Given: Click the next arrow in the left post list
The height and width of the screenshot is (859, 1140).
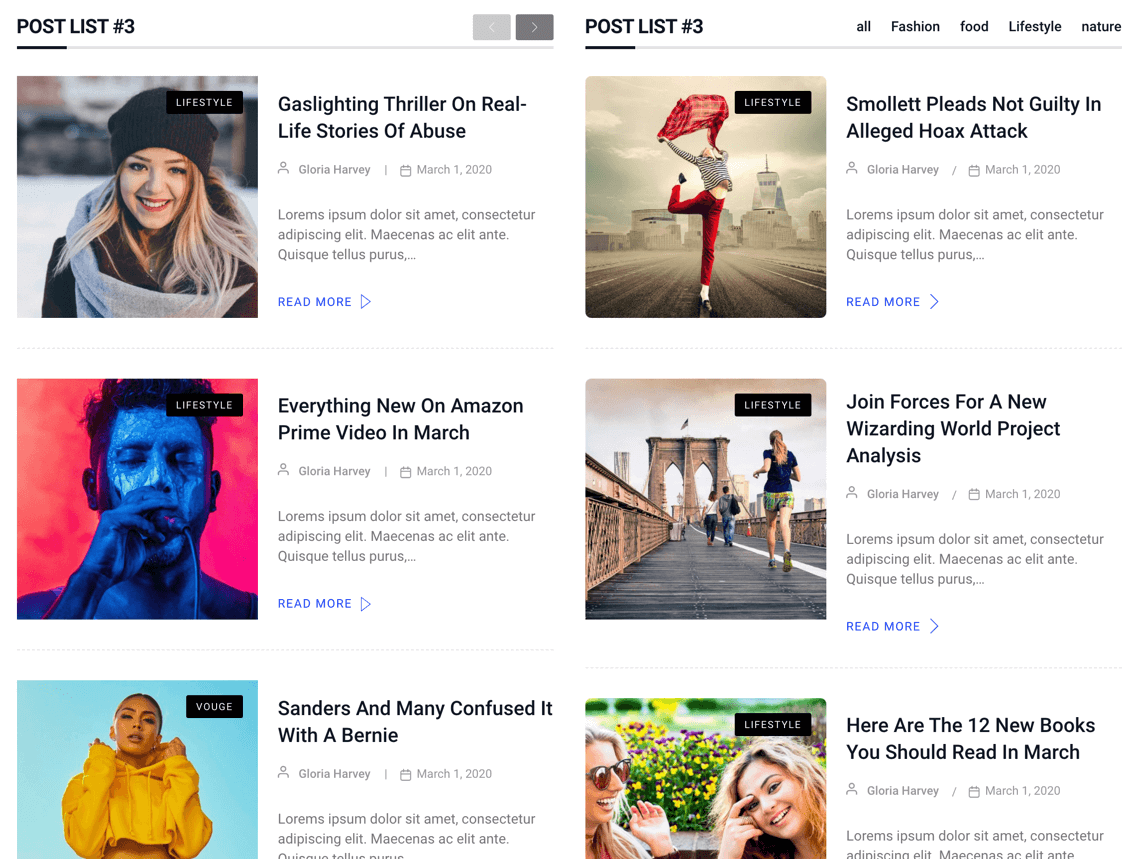Looking at the screenshot, I should click(x=534, y=27).
